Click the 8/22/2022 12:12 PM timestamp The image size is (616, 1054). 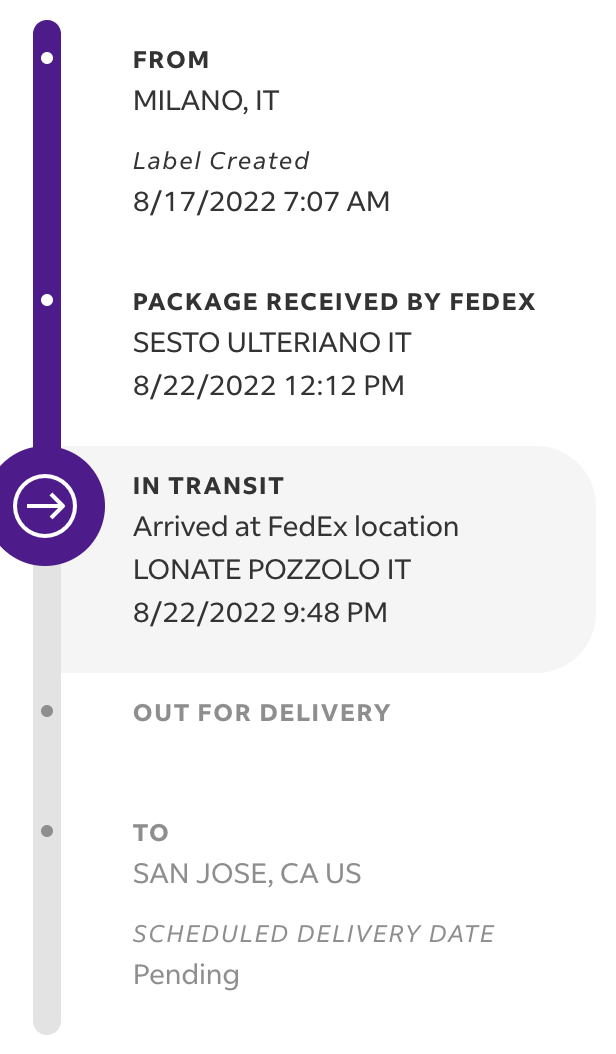269,386
